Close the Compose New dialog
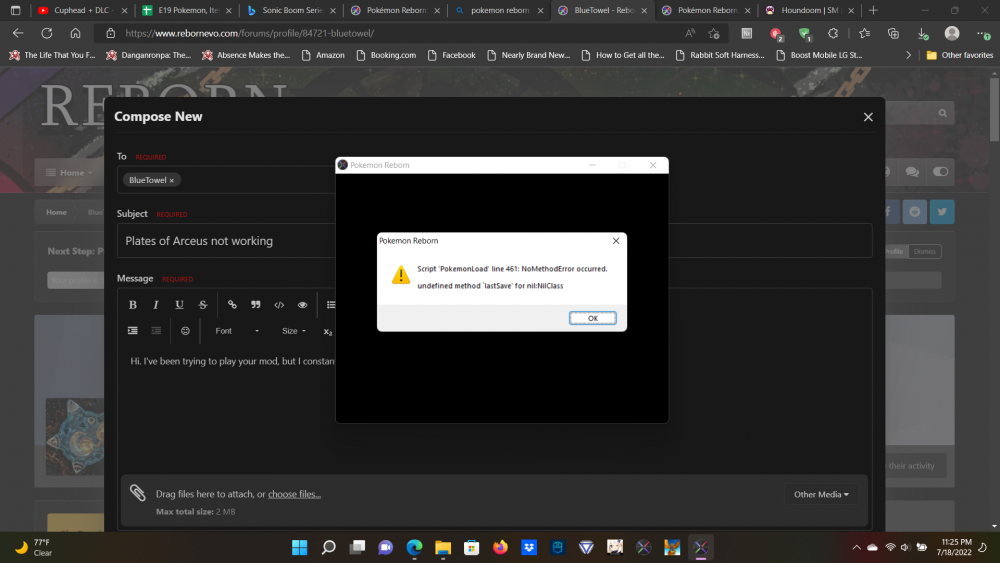The width and height of the screenshot is (1000, 563). [868, 117]
